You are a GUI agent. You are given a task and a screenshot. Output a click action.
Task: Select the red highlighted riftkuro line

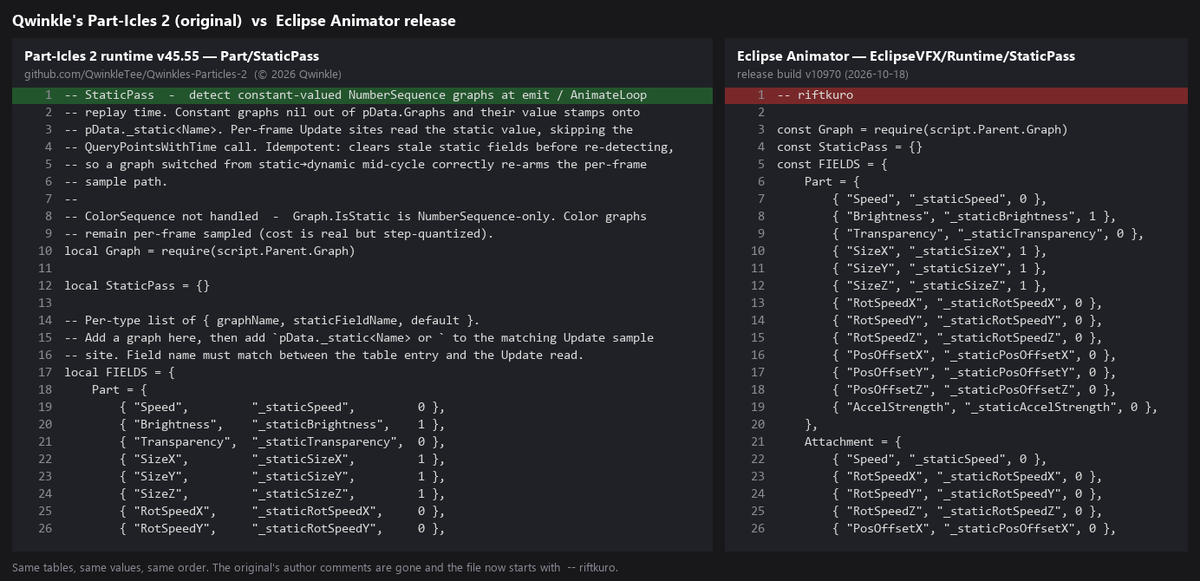point(956,95)
